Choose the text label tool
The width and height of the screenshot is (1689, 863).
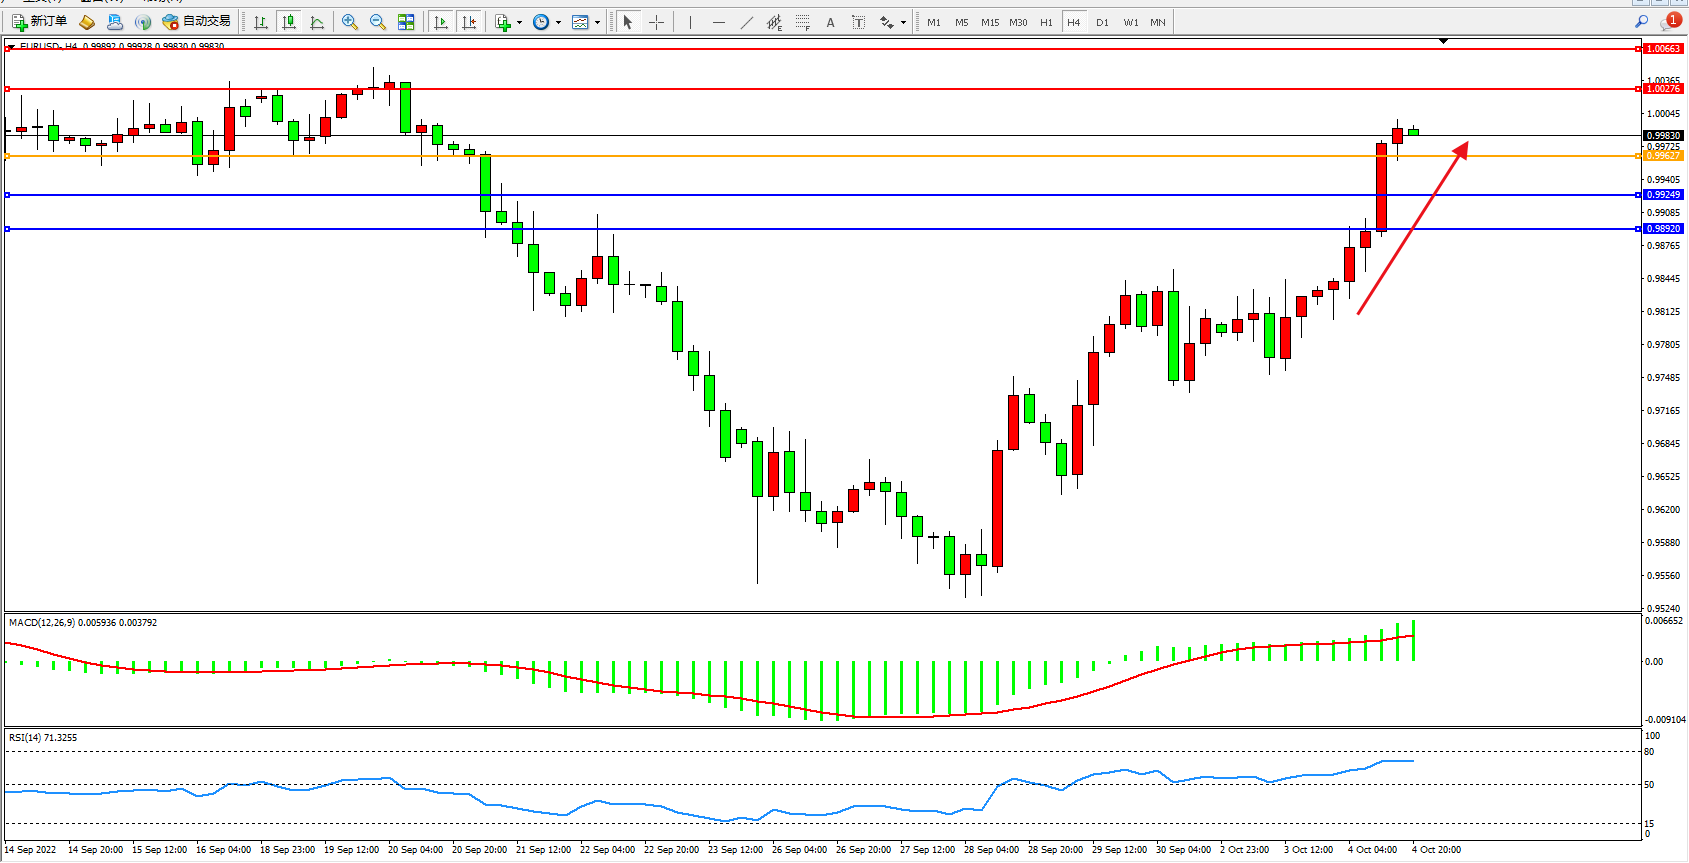[830, 22]
